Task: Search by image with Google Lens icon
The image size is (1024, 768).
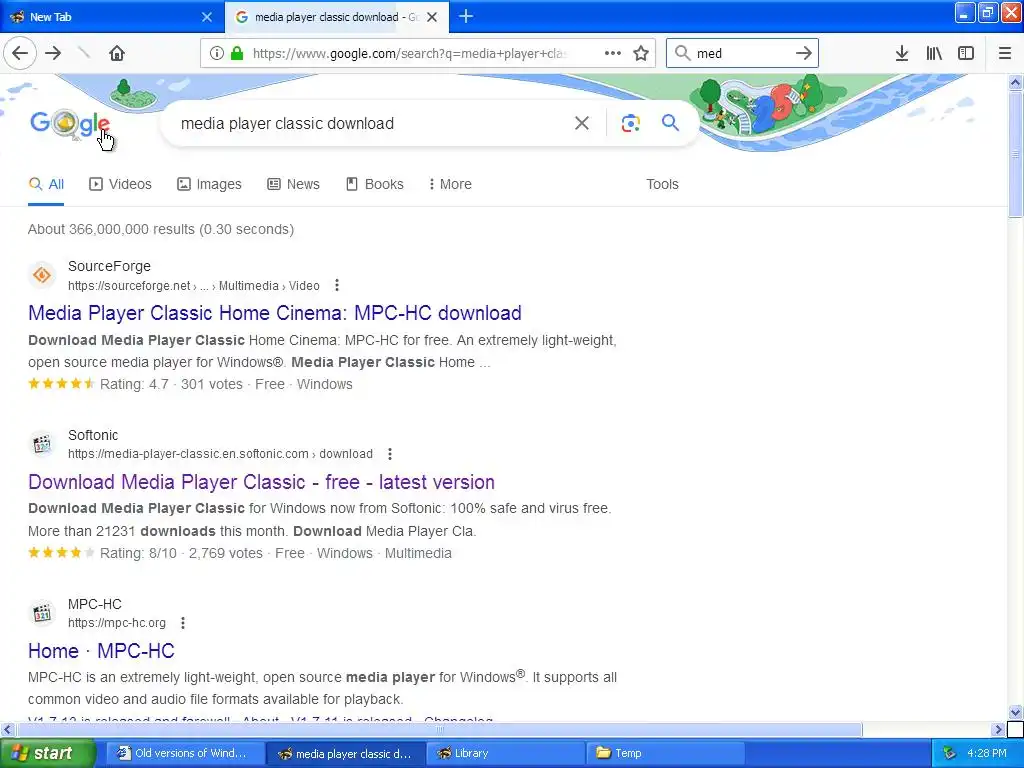Action: (x=630, y=123)
